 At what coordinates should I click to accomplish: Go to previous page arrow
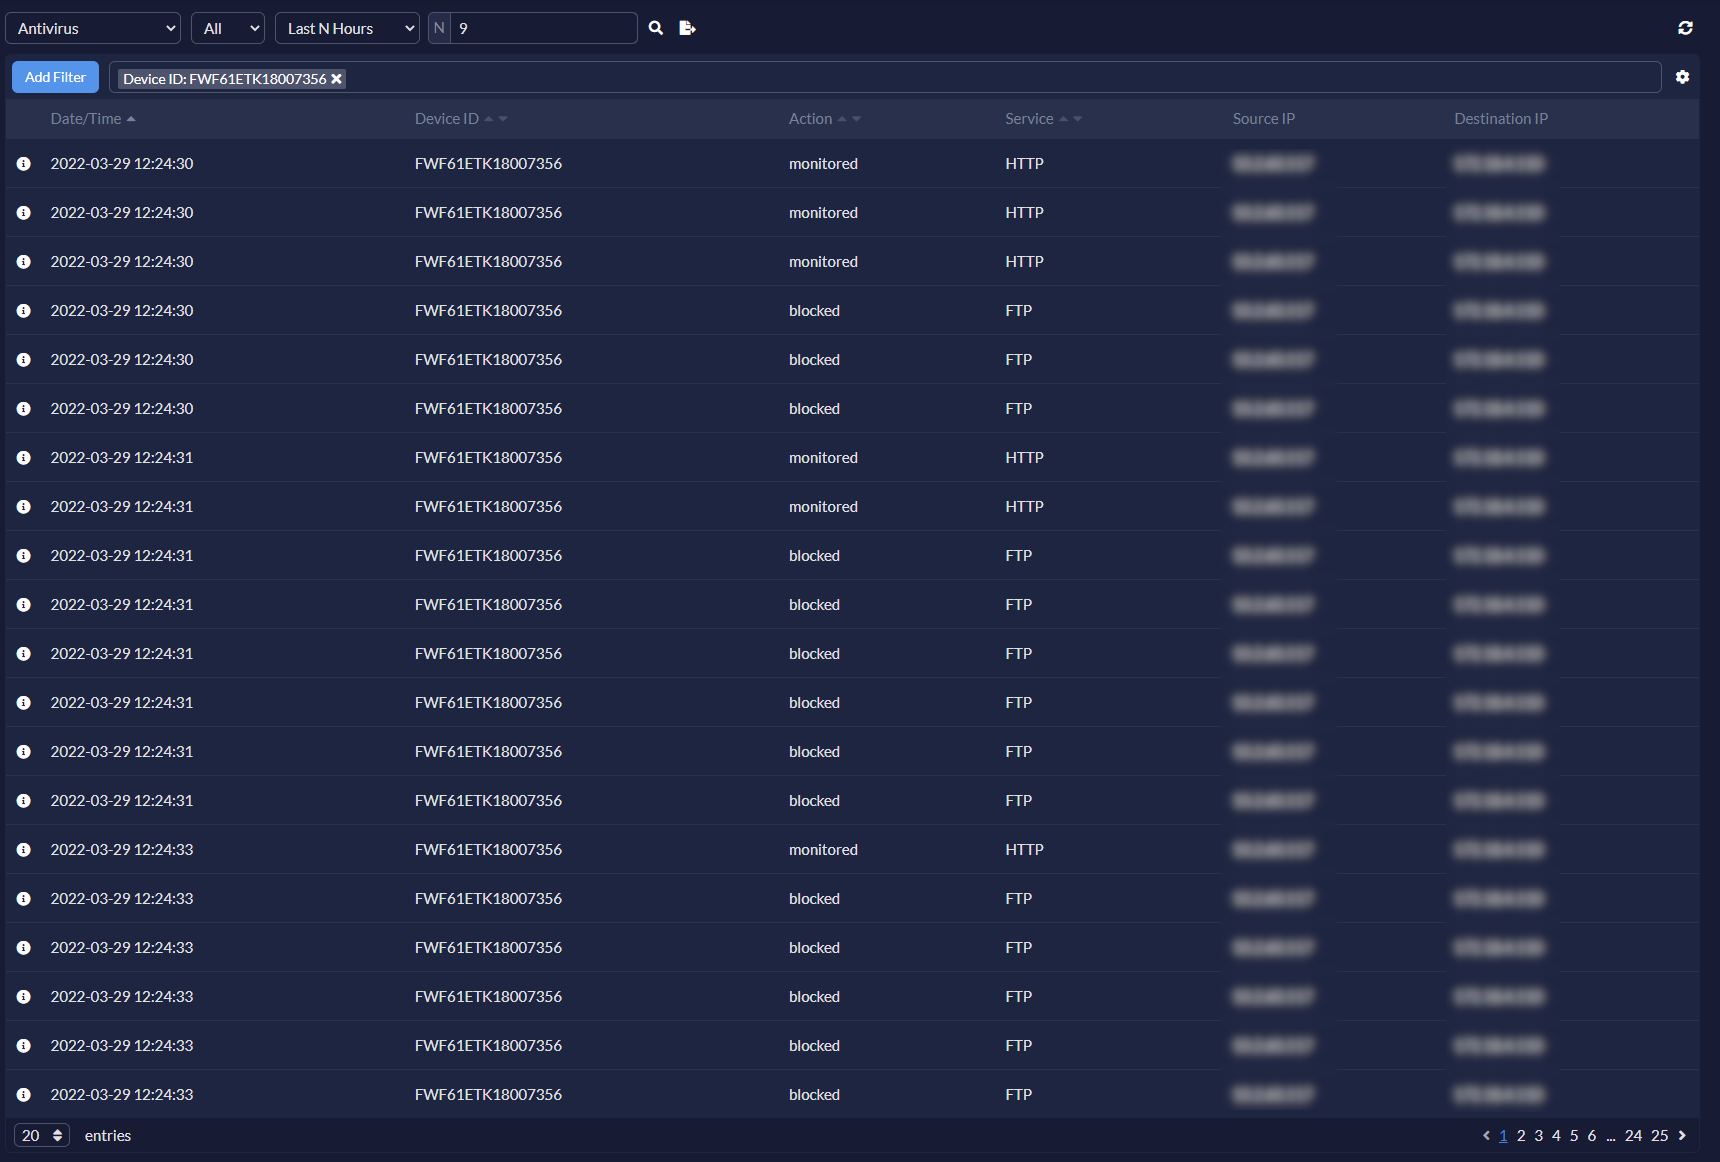1486,1135
